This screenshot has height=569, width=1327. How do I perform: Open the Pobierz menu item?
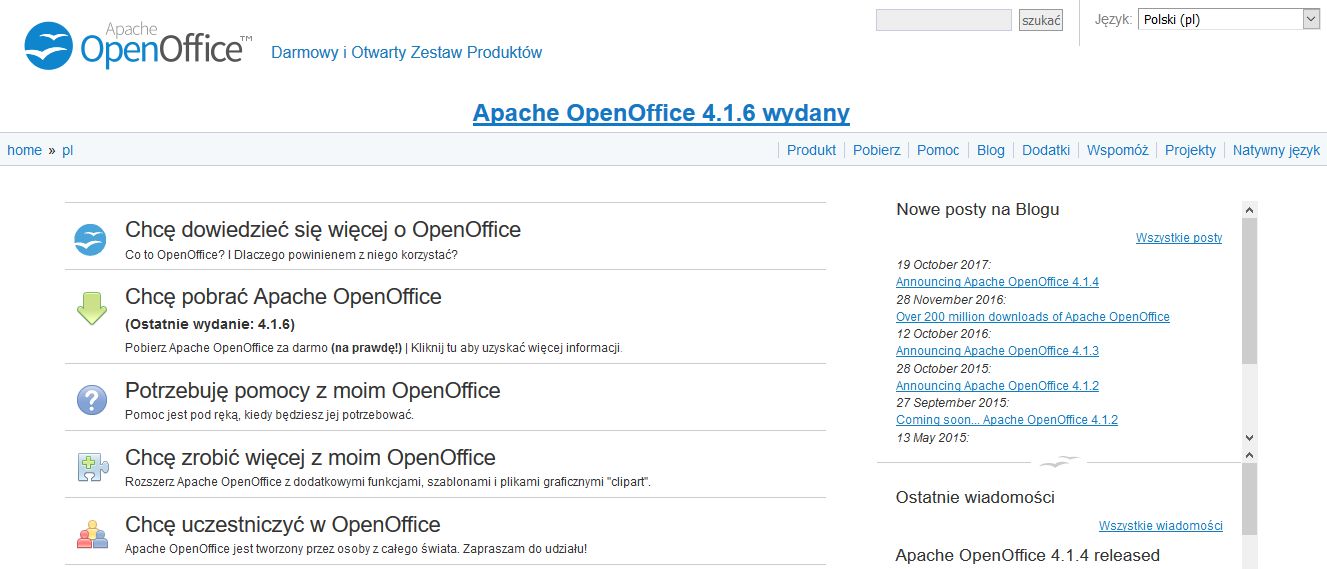coord(876,150)
